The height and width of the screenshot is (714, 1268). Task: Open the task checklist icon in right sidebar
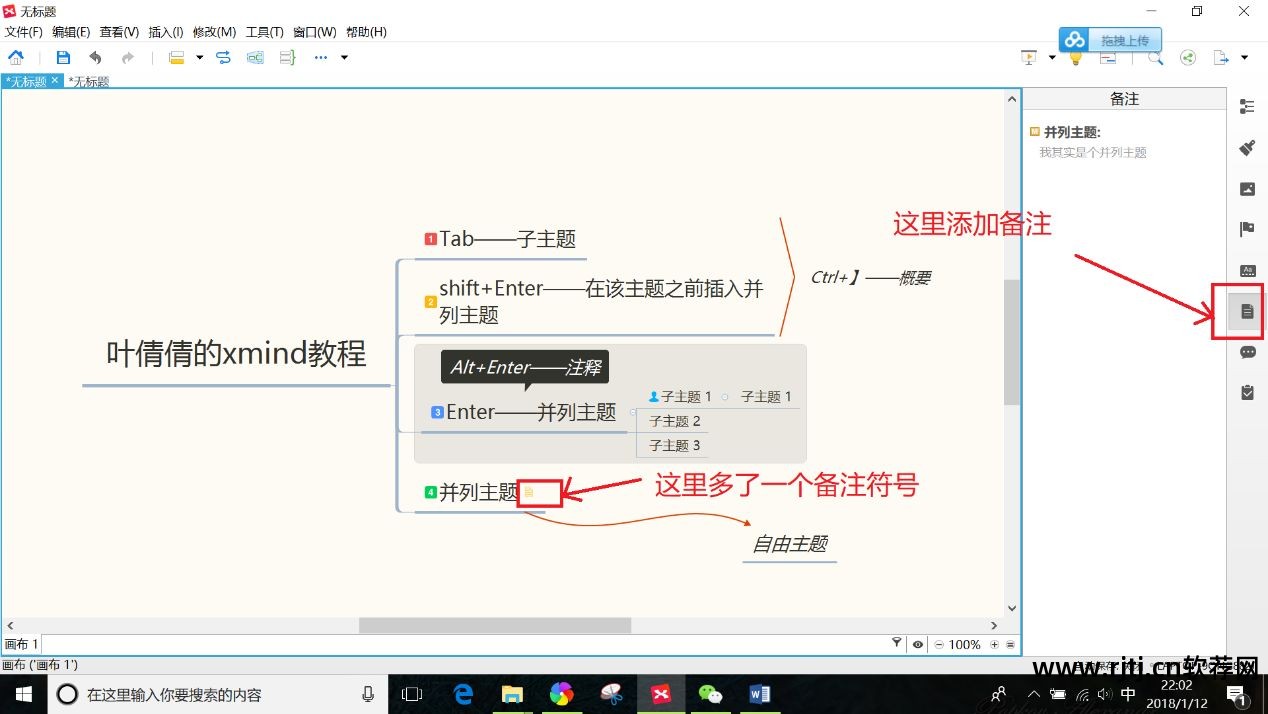(x=1246, y=392)
